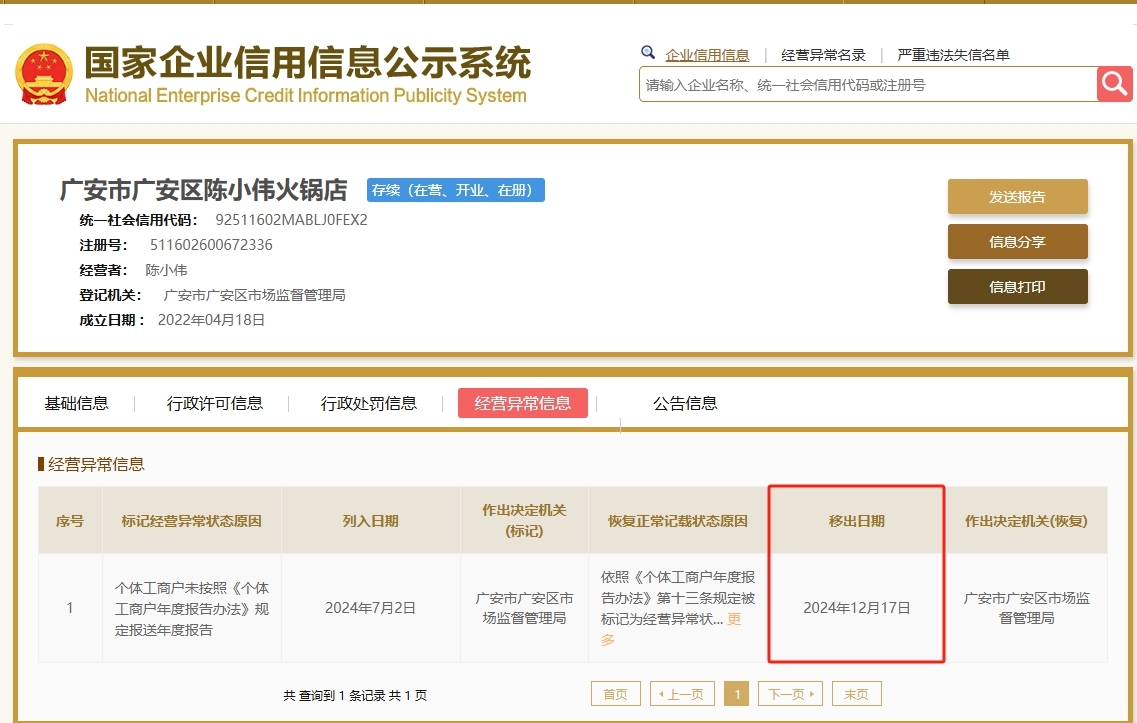The image size is (1137, 723).
Task: Click the national emblem logo
Action: [x=44, y=74]
